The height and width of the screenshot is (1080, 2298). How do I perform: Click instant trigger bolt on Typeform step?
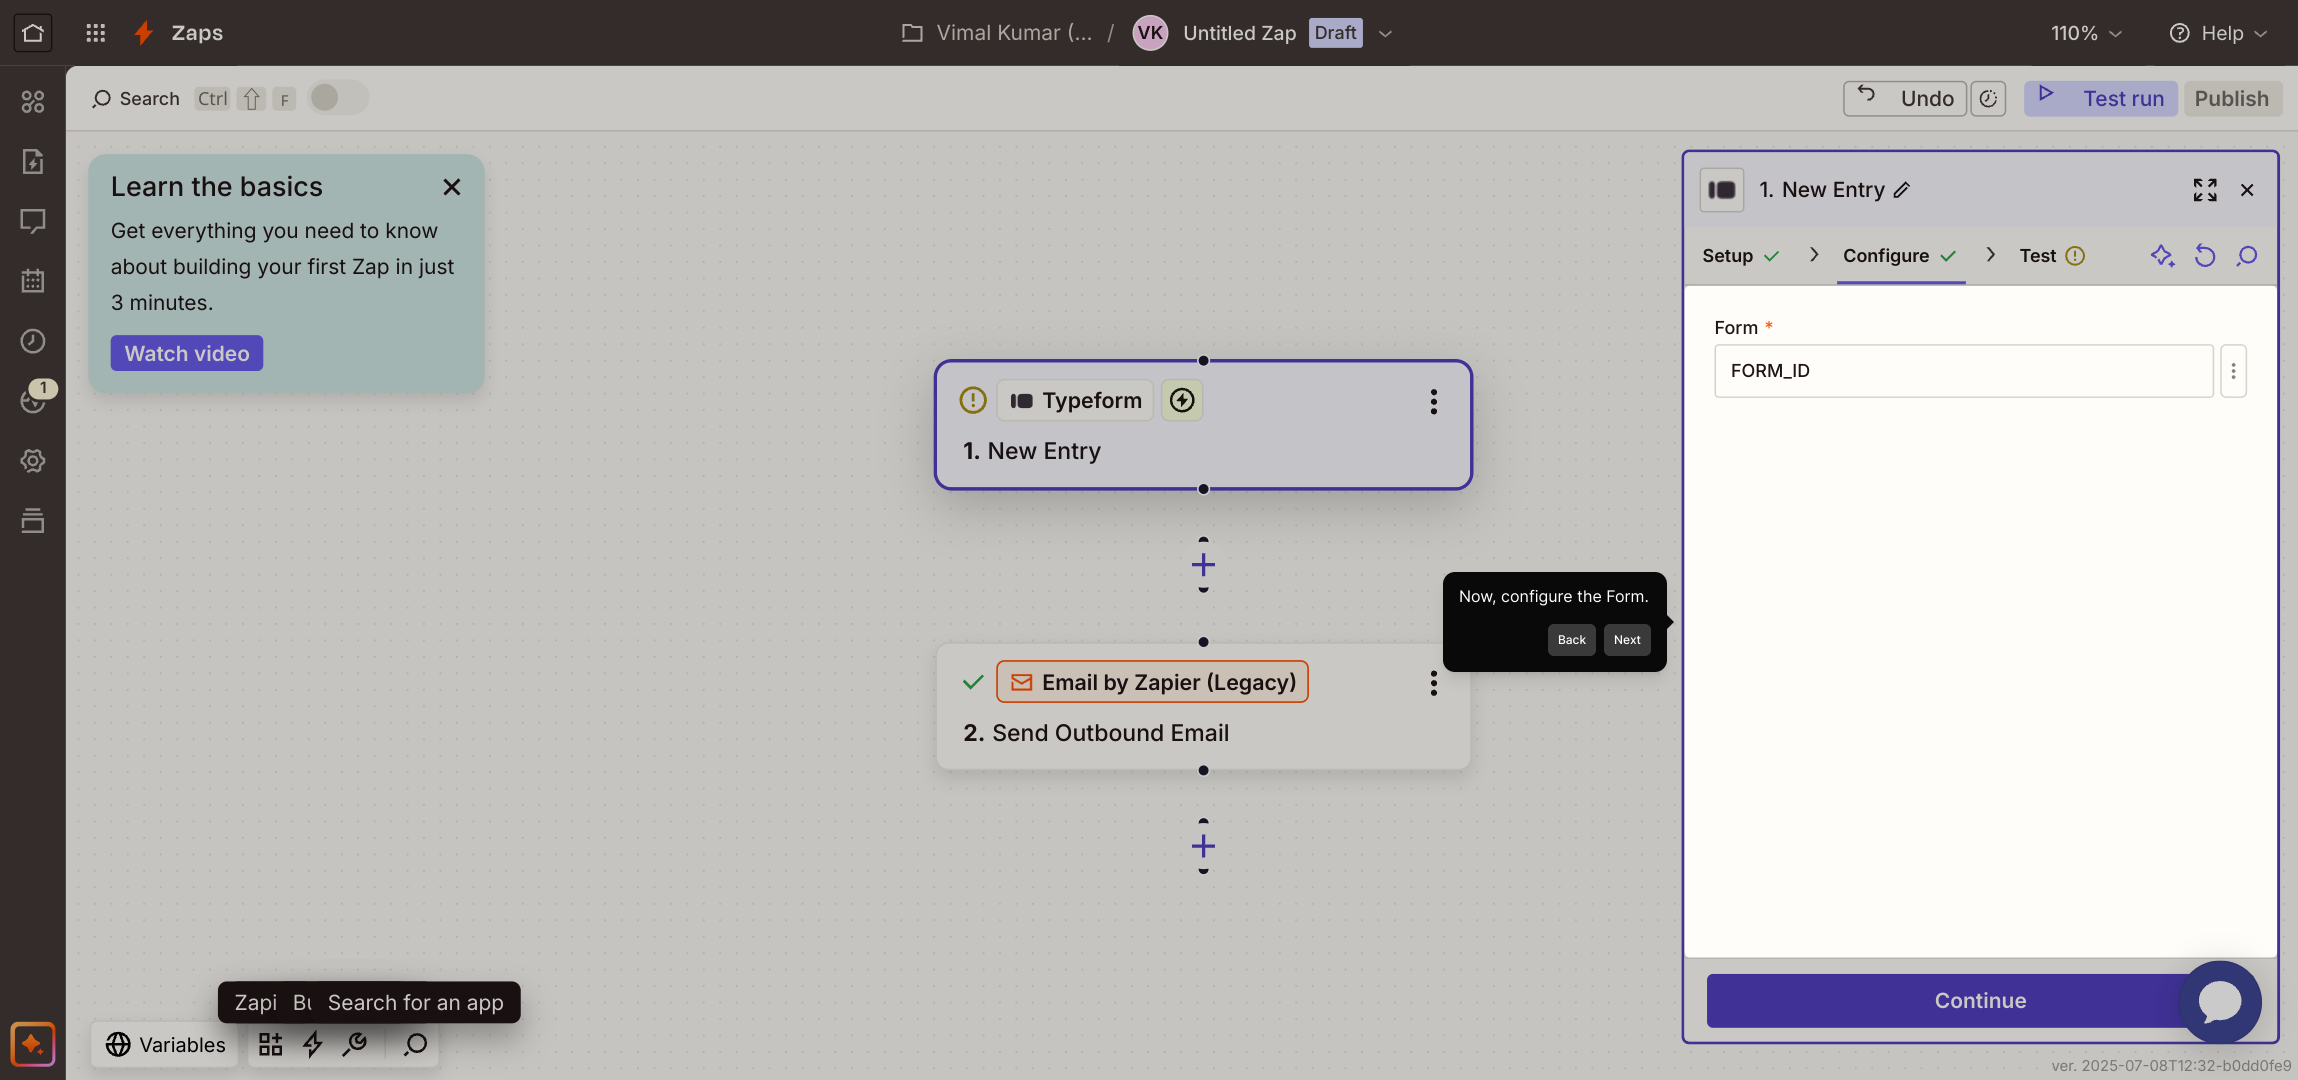coord(1182,401)
